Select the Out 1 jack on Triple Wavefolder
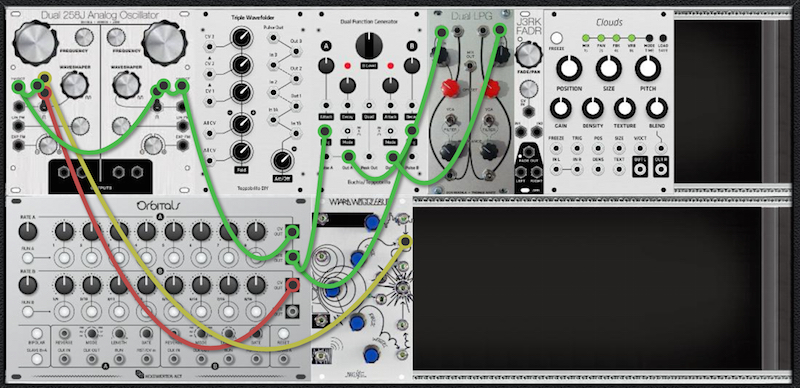800x388 pixels. [295, 106]
